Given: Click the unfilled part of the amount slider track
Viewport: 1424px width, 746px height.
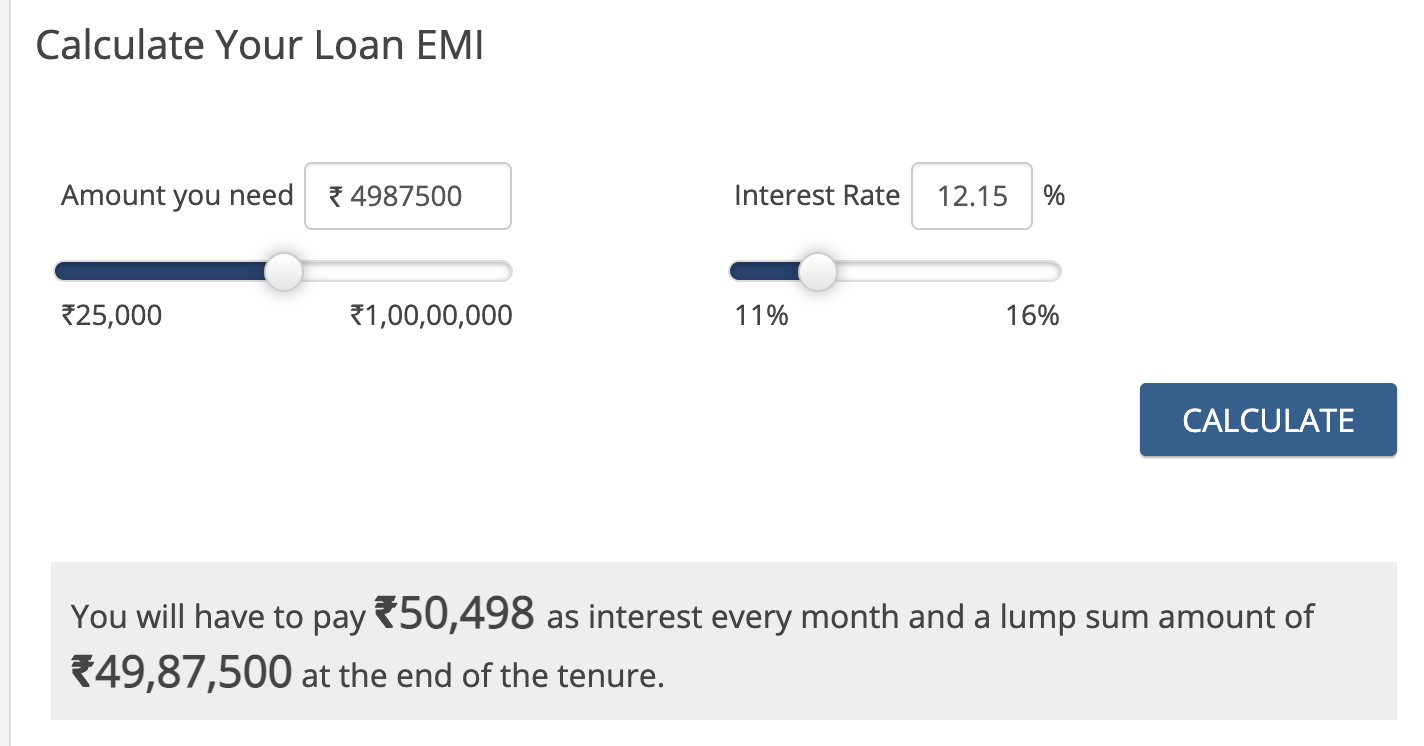Looking at the screenshot, I should 408,271.
